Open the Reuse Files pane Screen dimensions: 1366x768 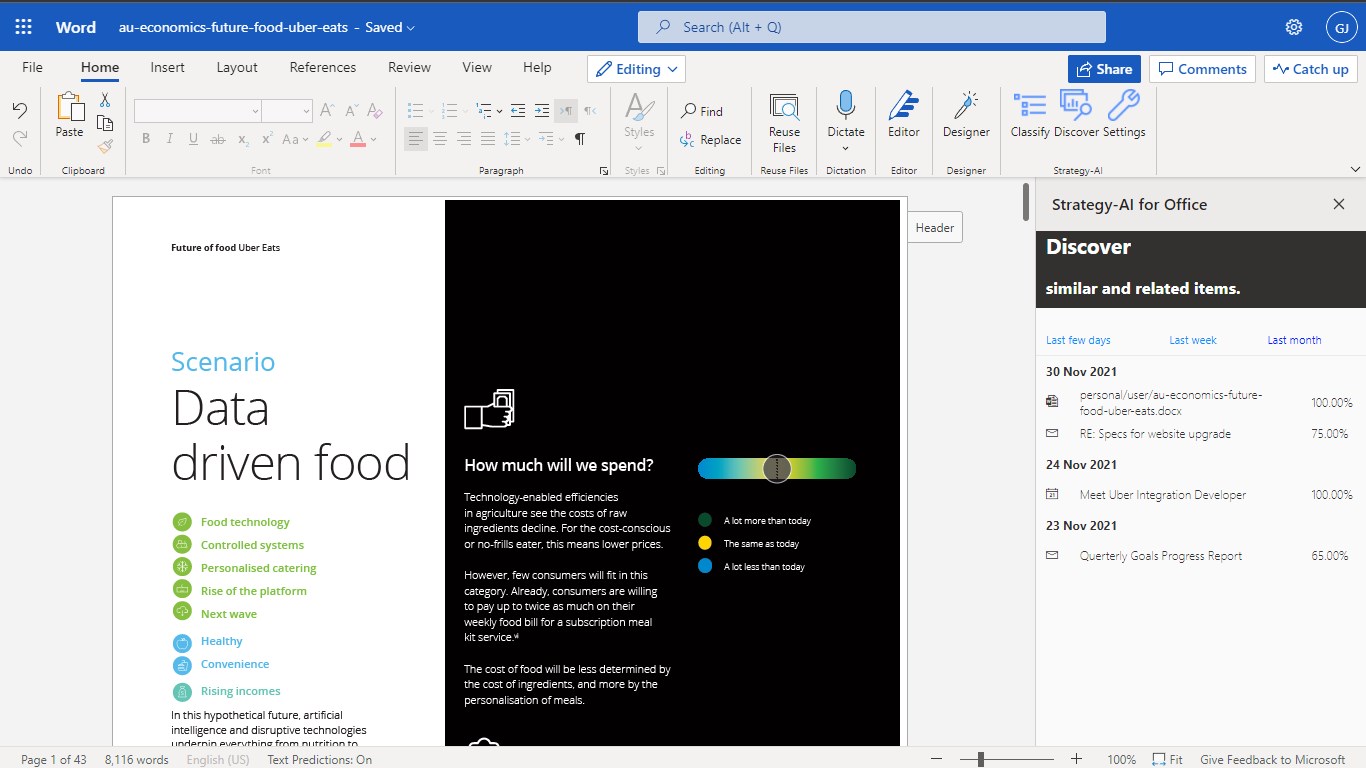784,123
